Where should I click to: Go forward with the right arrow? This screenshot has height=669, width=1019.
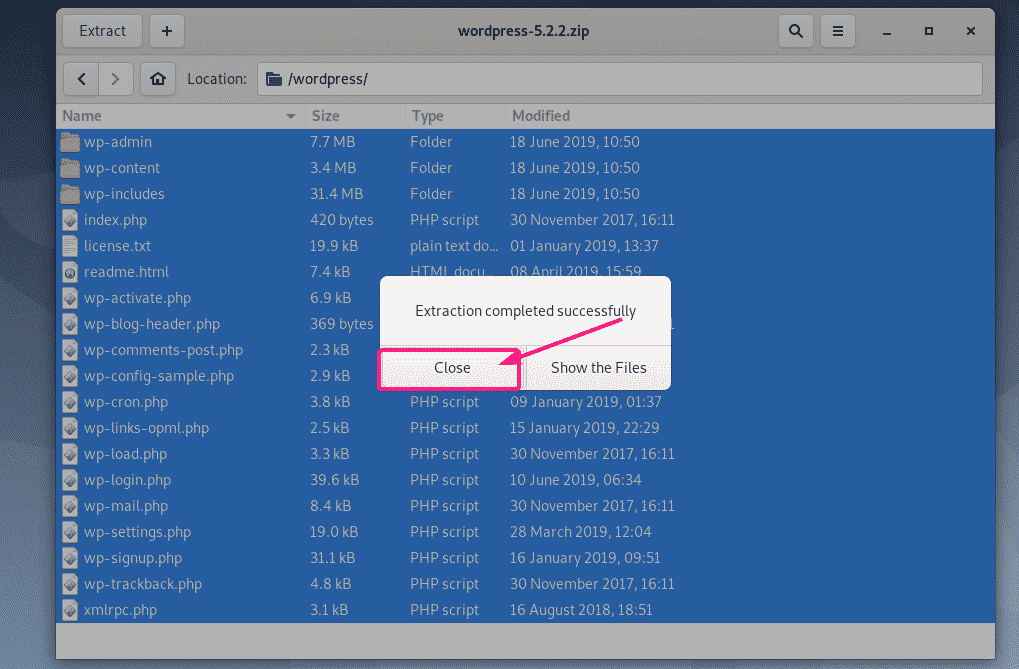click(x=116, y=79)
